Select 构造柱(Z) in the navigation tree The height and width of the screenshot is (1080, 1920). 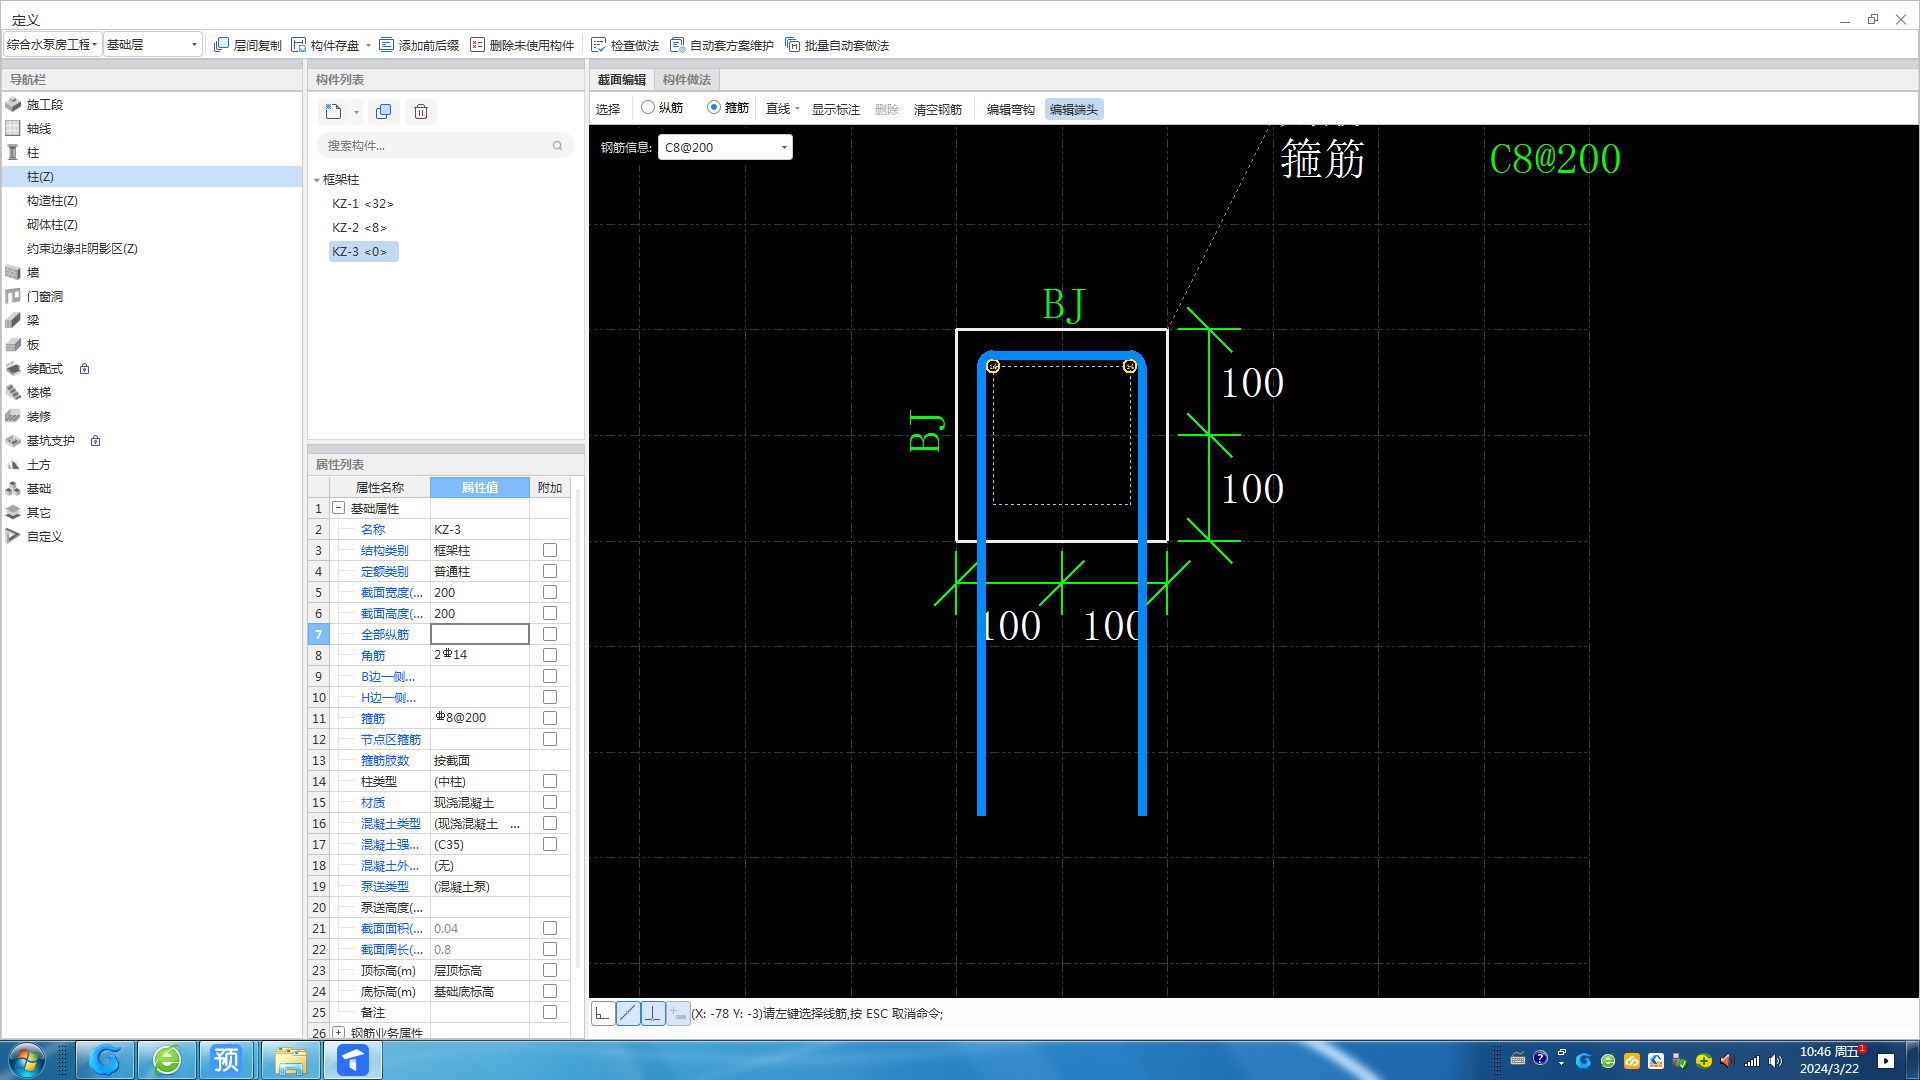tap(52, 200)
